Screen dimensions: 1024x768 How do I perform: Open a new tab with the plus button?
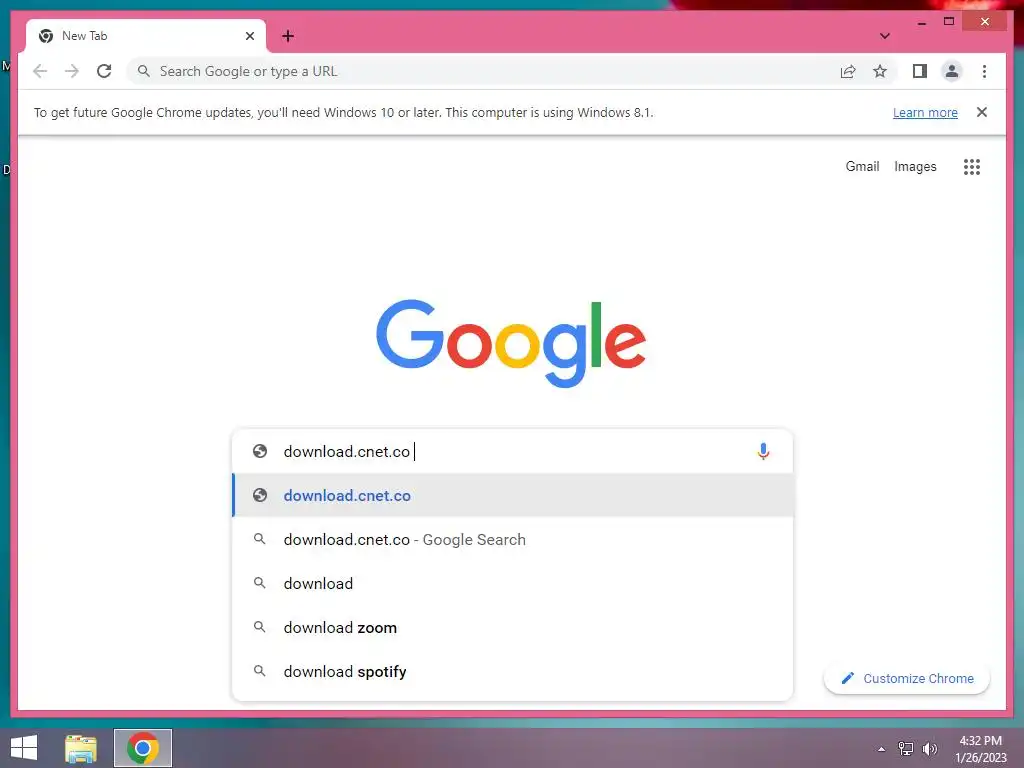[x=288, y=36]
